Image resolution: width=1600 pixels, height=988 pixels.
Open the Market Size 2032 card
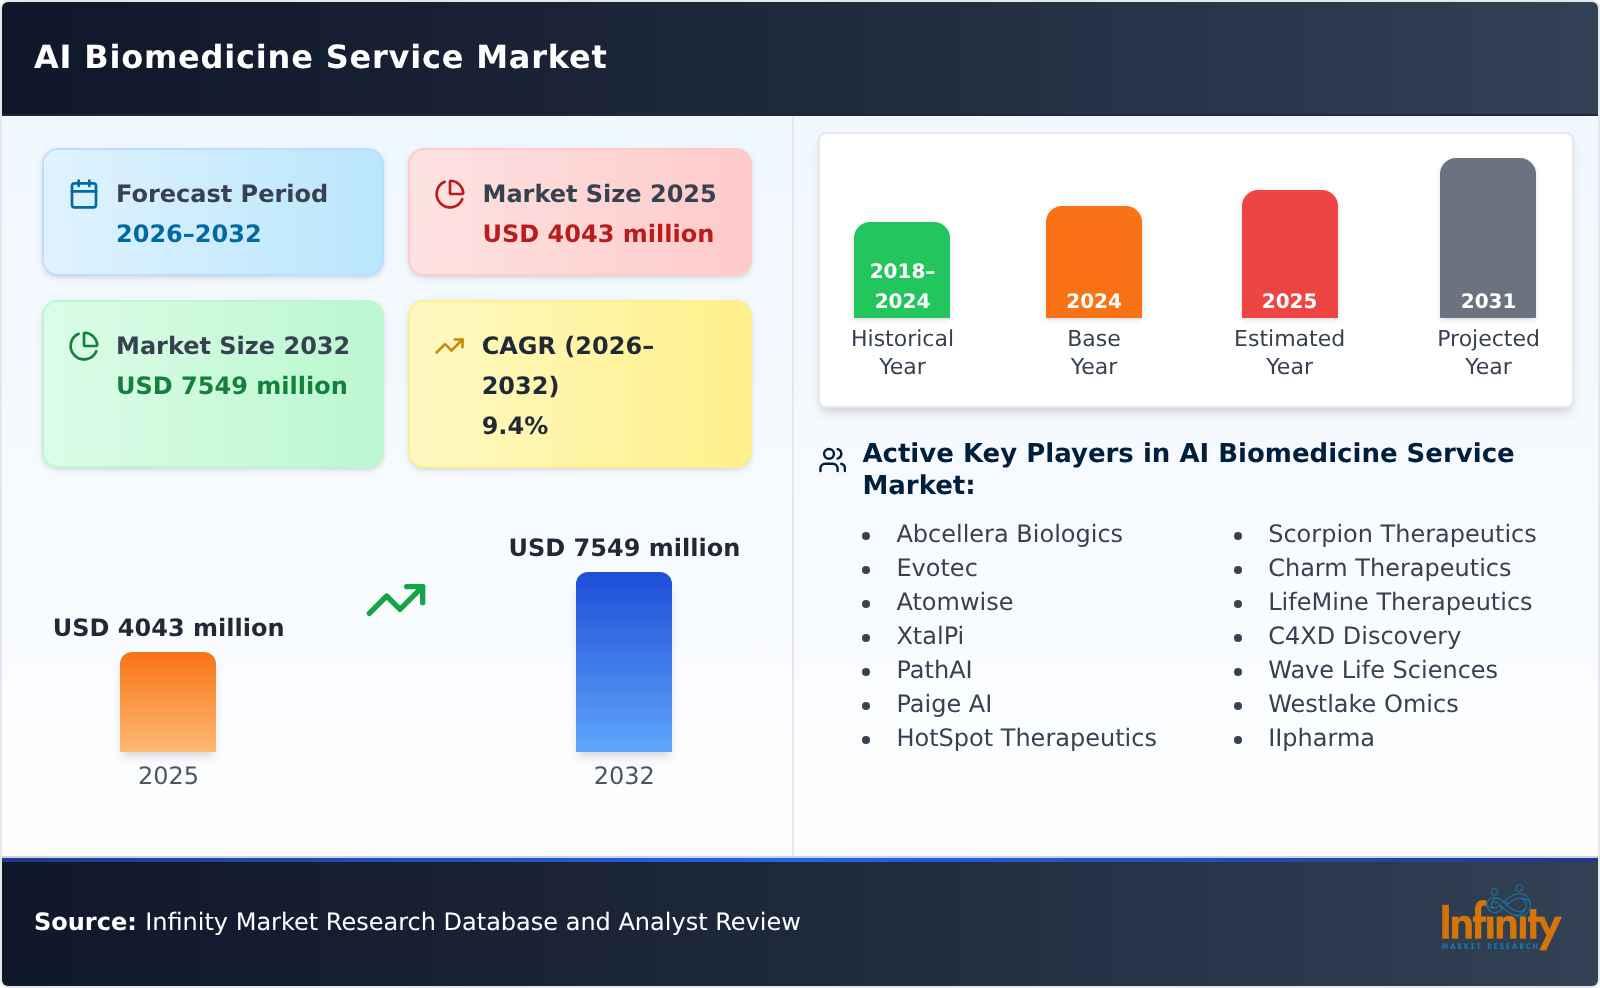(x=213, y=384)
